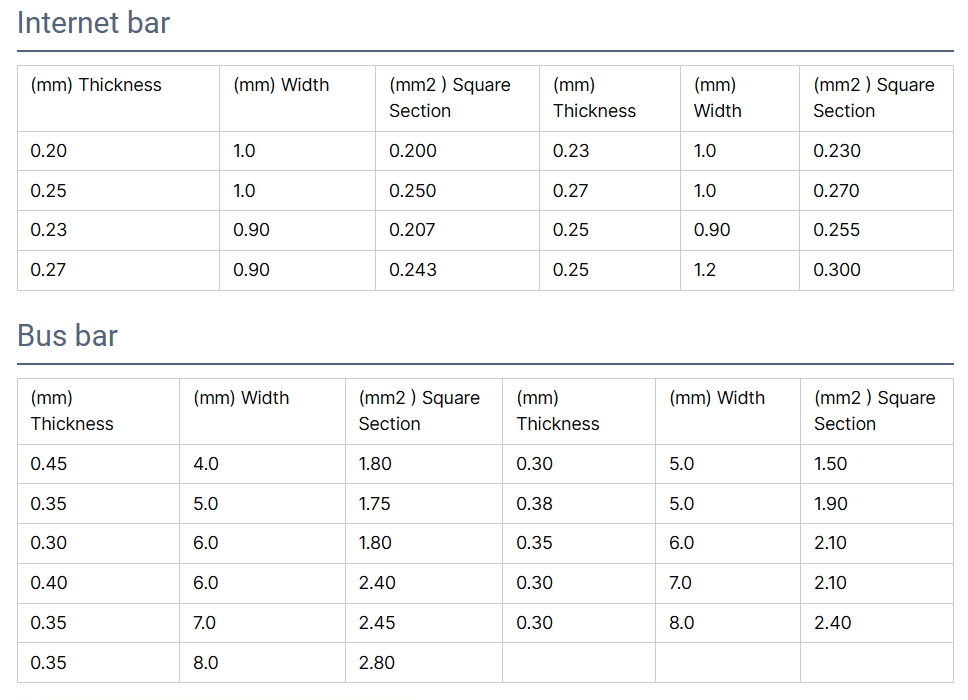Image resolution: width=968 pixels, height=700 pixels.
Task: Select the 2.80 square section cell
Action: click(376, 663)
